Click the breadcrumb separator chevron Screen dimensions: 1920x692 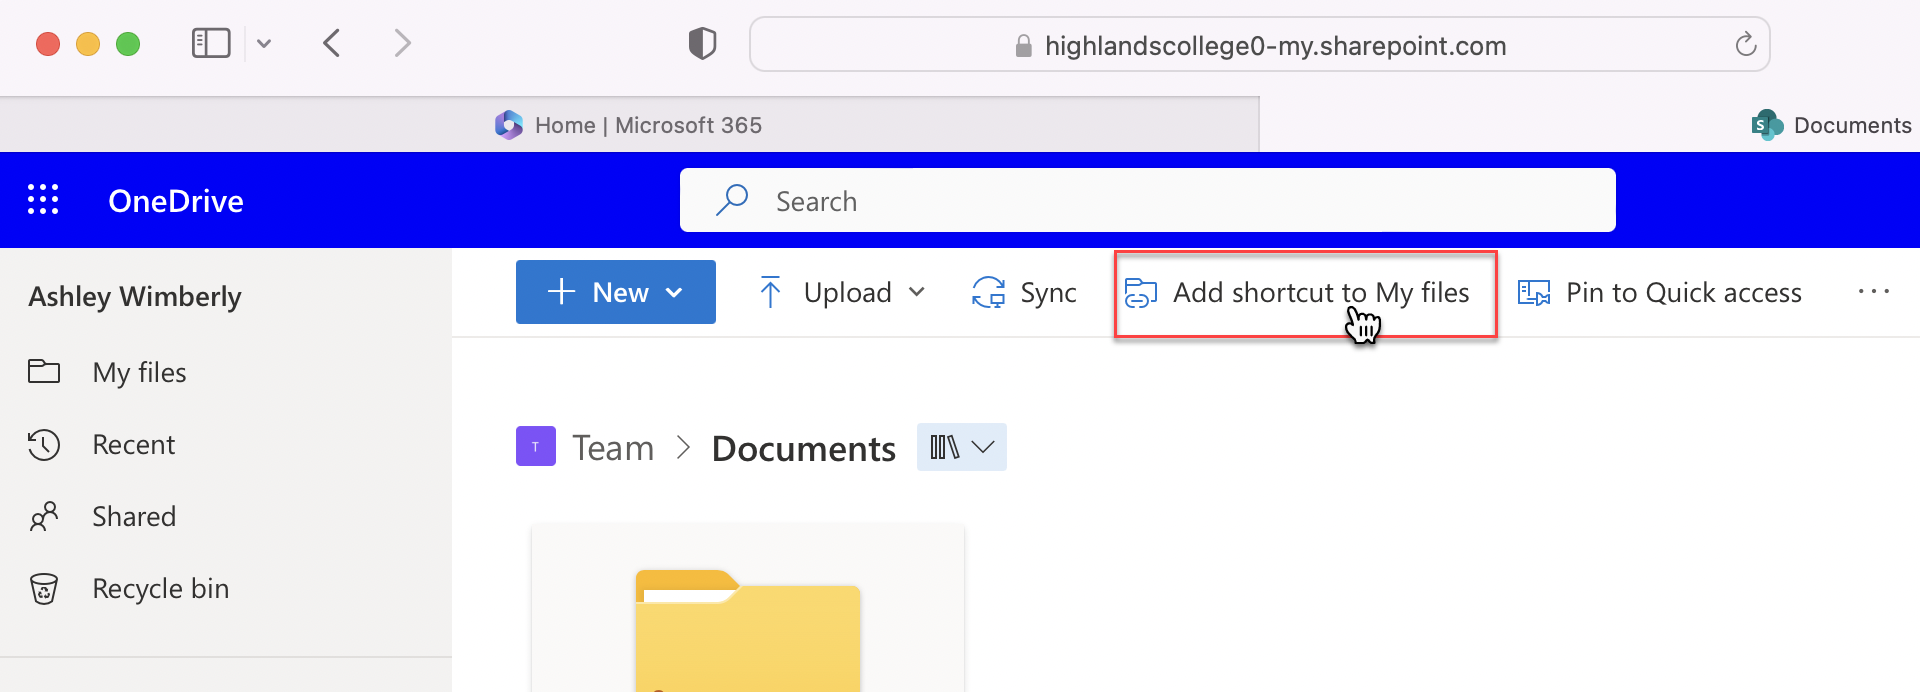(683, 448)
